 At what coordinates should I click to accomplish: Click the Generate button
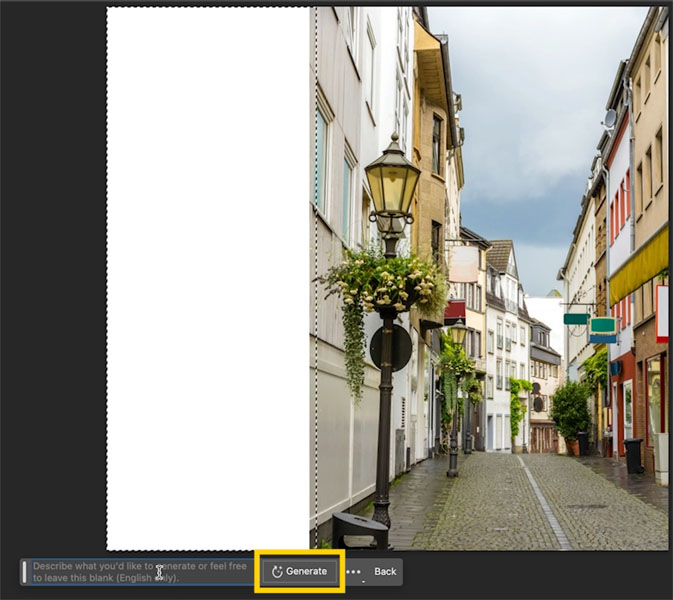[300, 571]
